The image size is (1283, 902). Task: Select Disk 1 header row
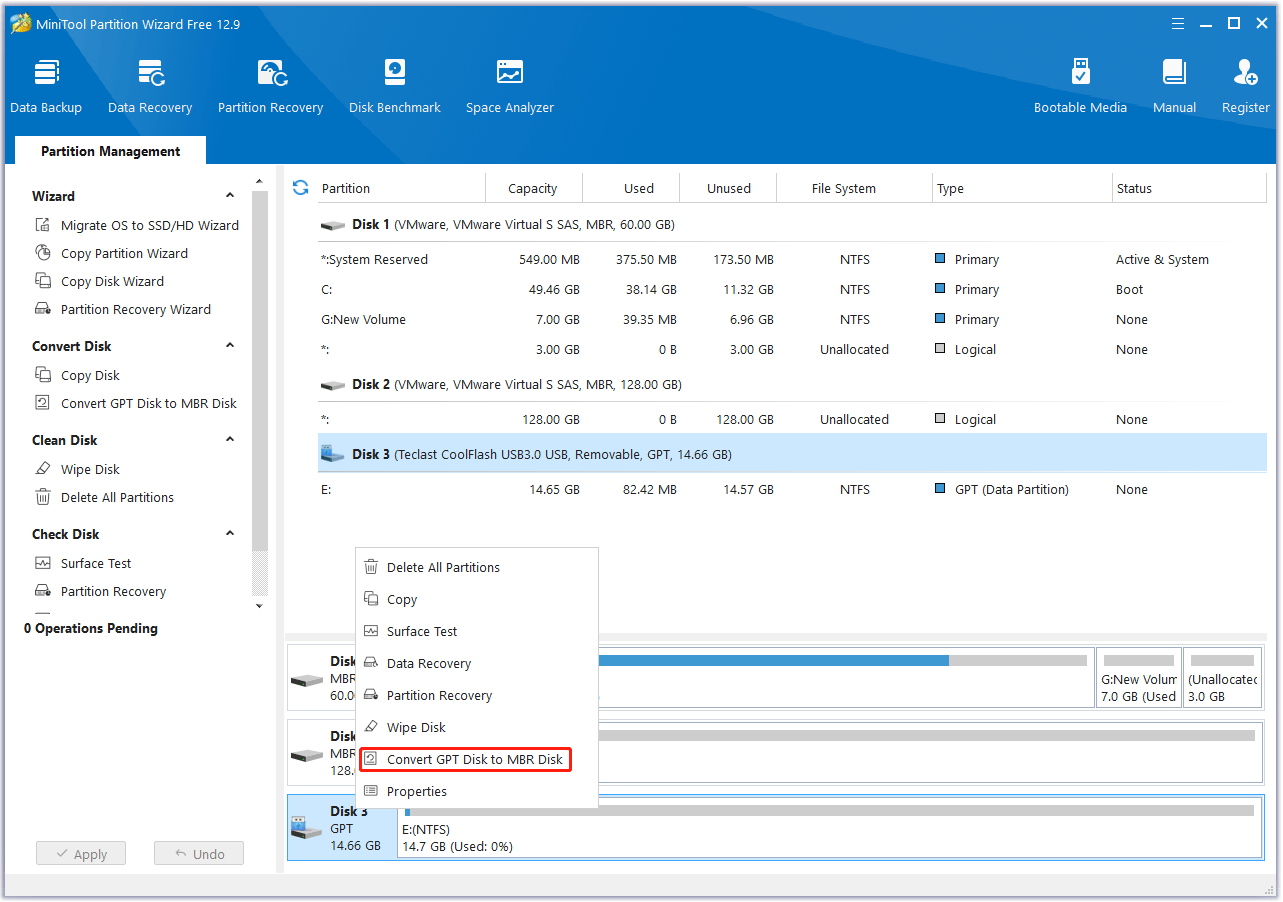point(792,224)
